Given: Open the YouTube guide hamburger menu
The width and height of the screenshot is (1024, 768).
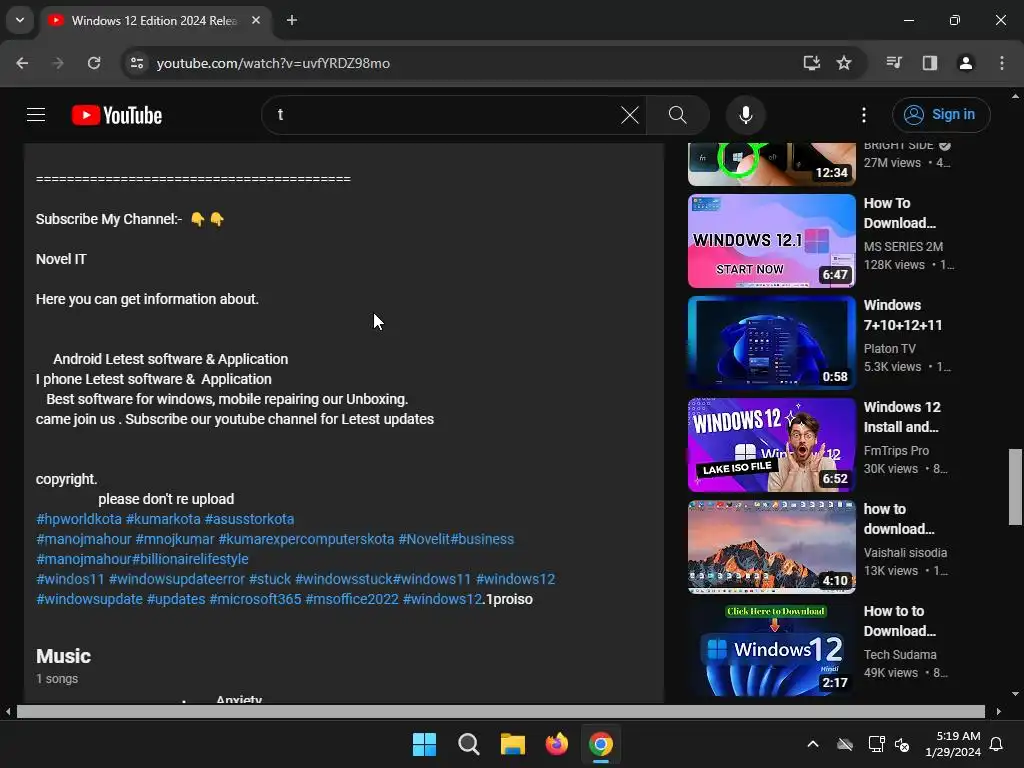Looking at the screenshot, I should pyautogui.click(x=36, y=115).
